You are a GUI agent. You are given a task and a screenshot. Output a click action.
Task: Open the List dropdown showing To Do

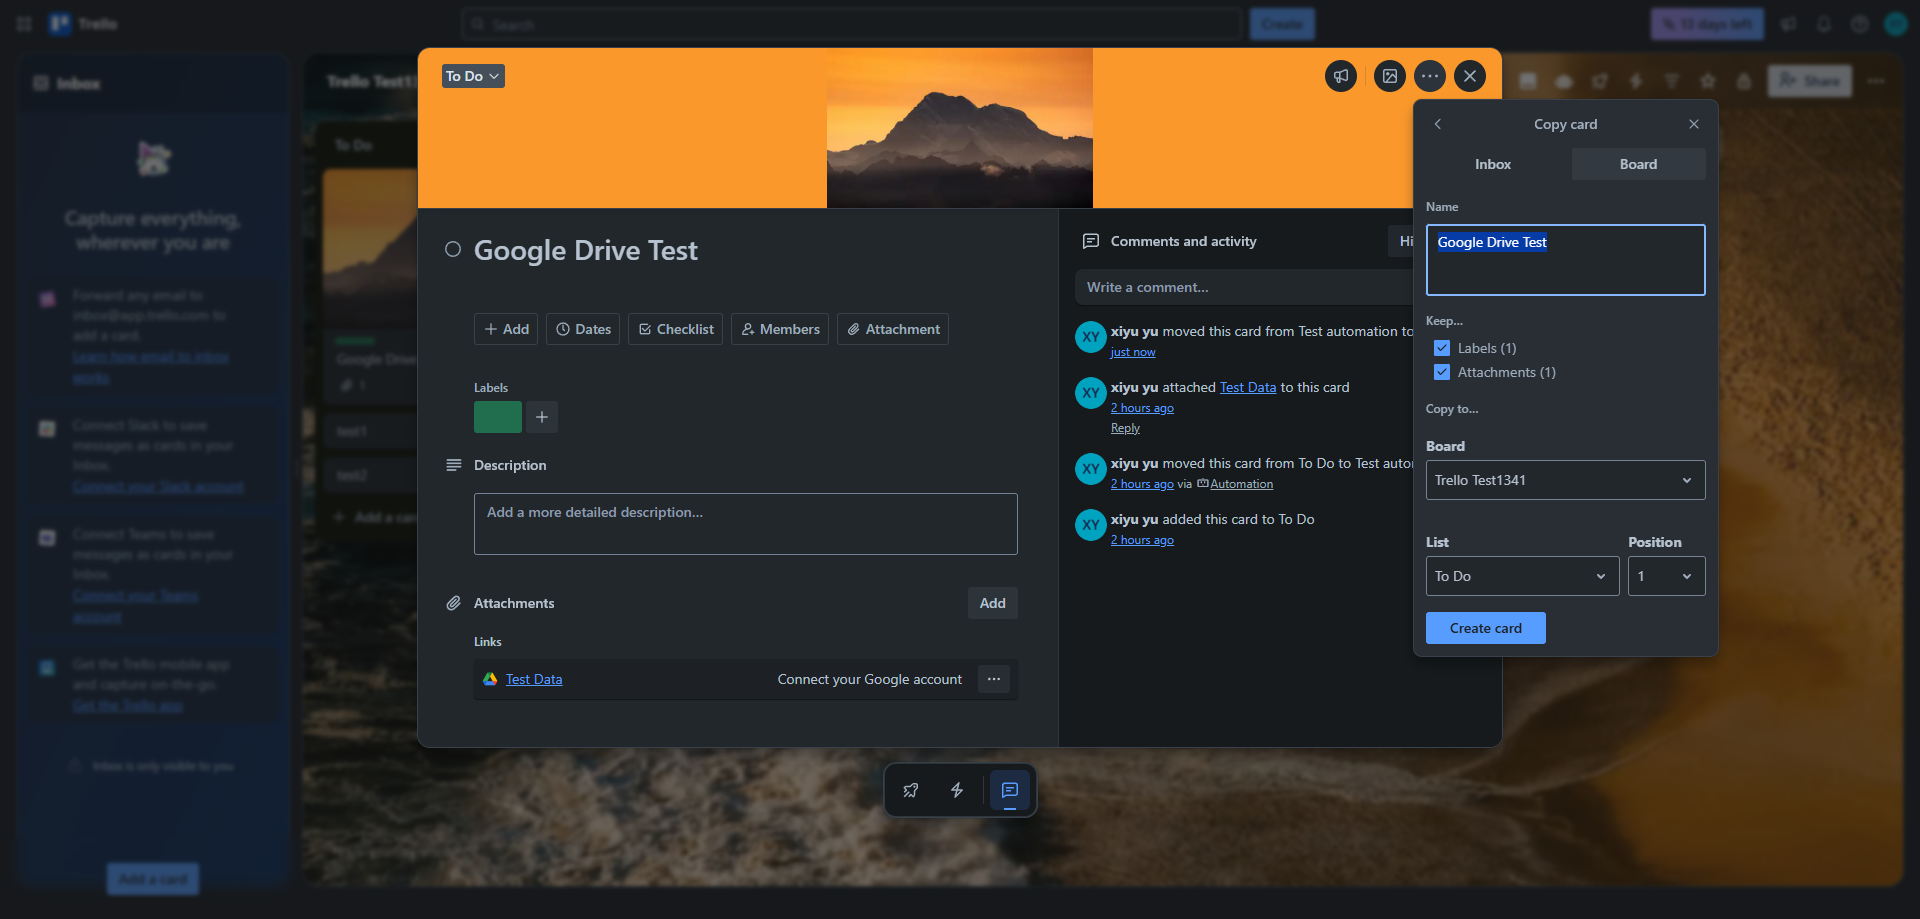pos(1522,576)
